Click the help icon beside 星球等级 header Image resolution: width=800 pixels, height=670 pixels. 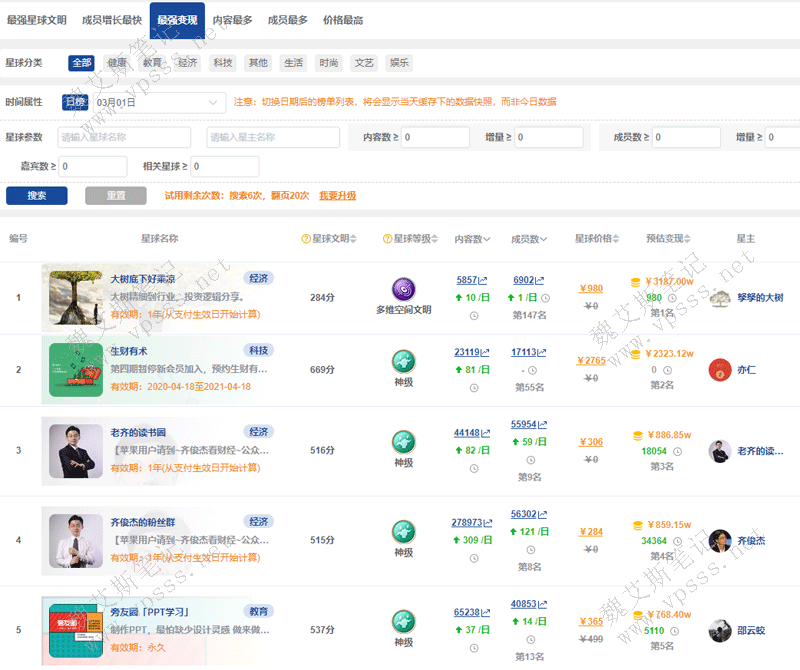pyautogui.click(x=387, y=239)
